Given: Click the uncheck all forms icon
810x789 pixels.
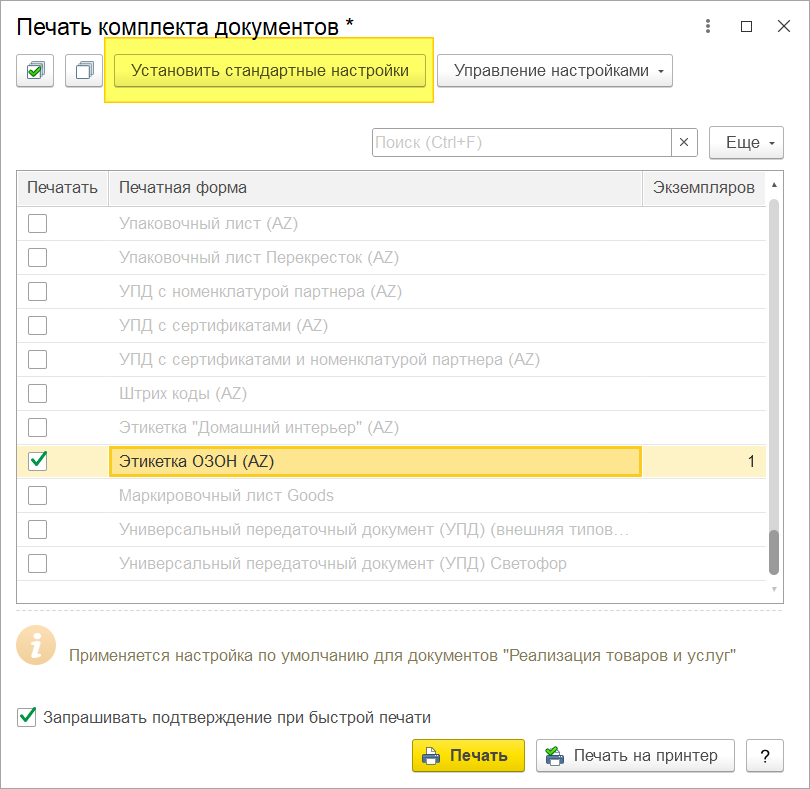Looking at the screenshot, I should pos(84,71).
